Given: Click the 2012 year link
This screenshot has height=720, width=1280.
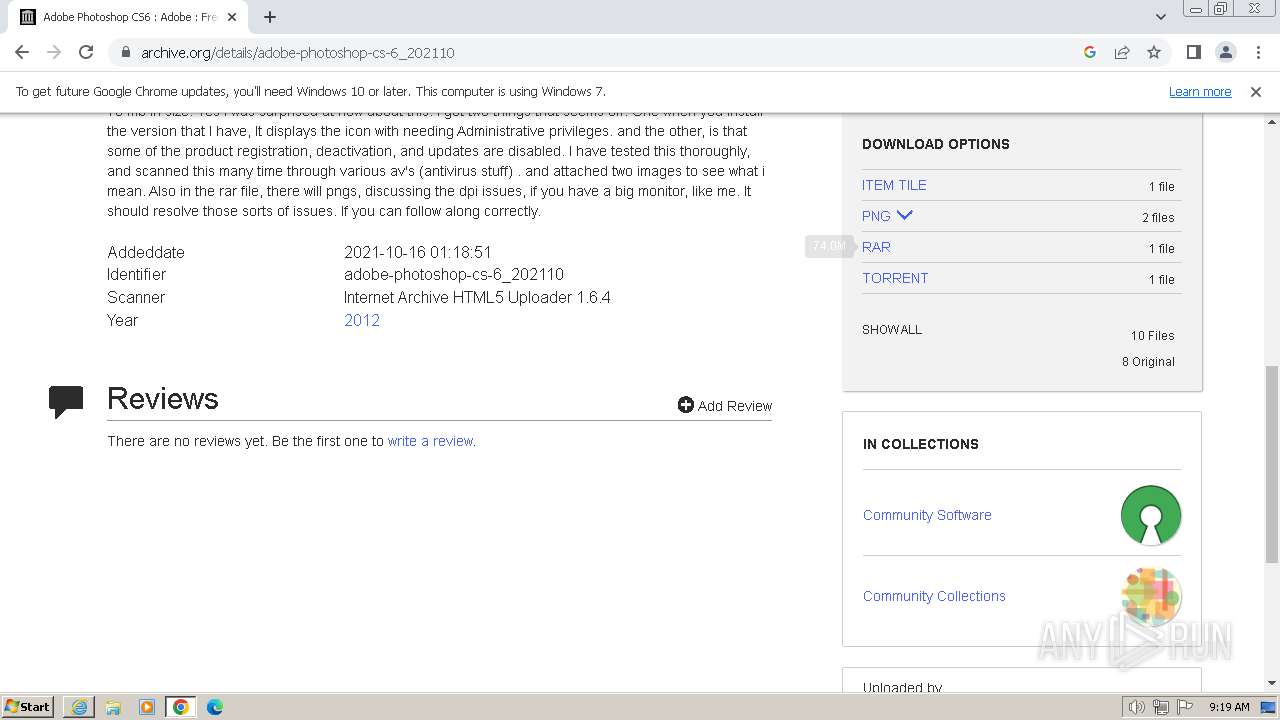Looking at the screenshot, I should [362, 320].
